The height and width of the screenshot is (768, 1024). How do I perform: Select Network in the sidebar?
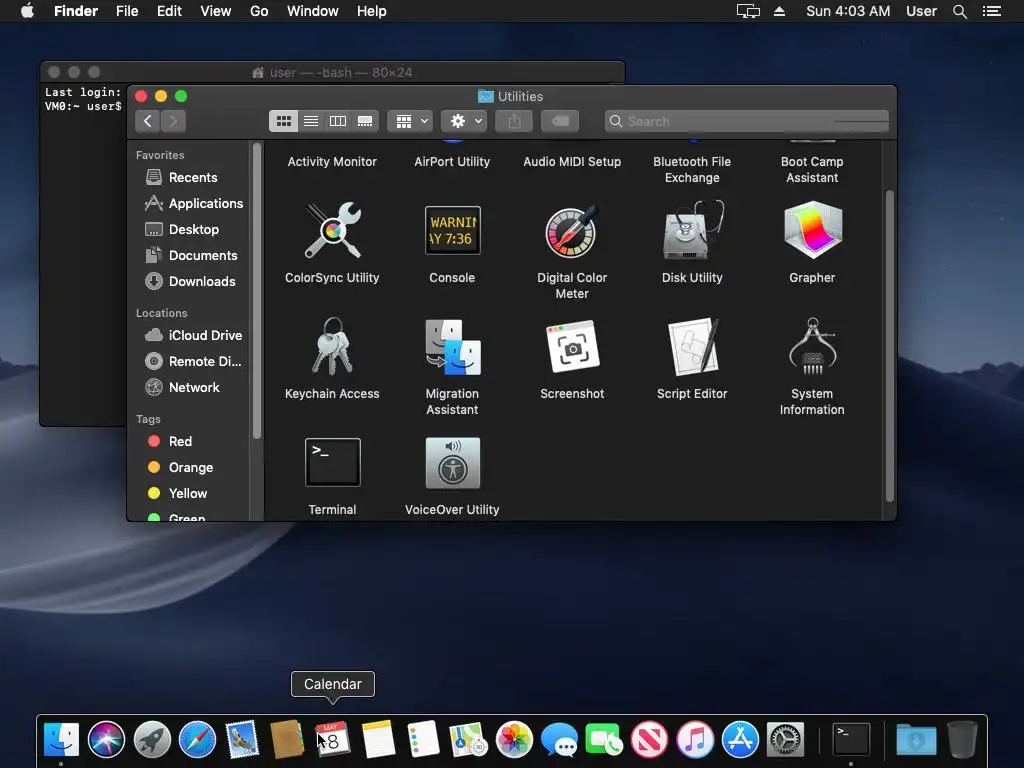pyautogui.click(x=189, y=387)
